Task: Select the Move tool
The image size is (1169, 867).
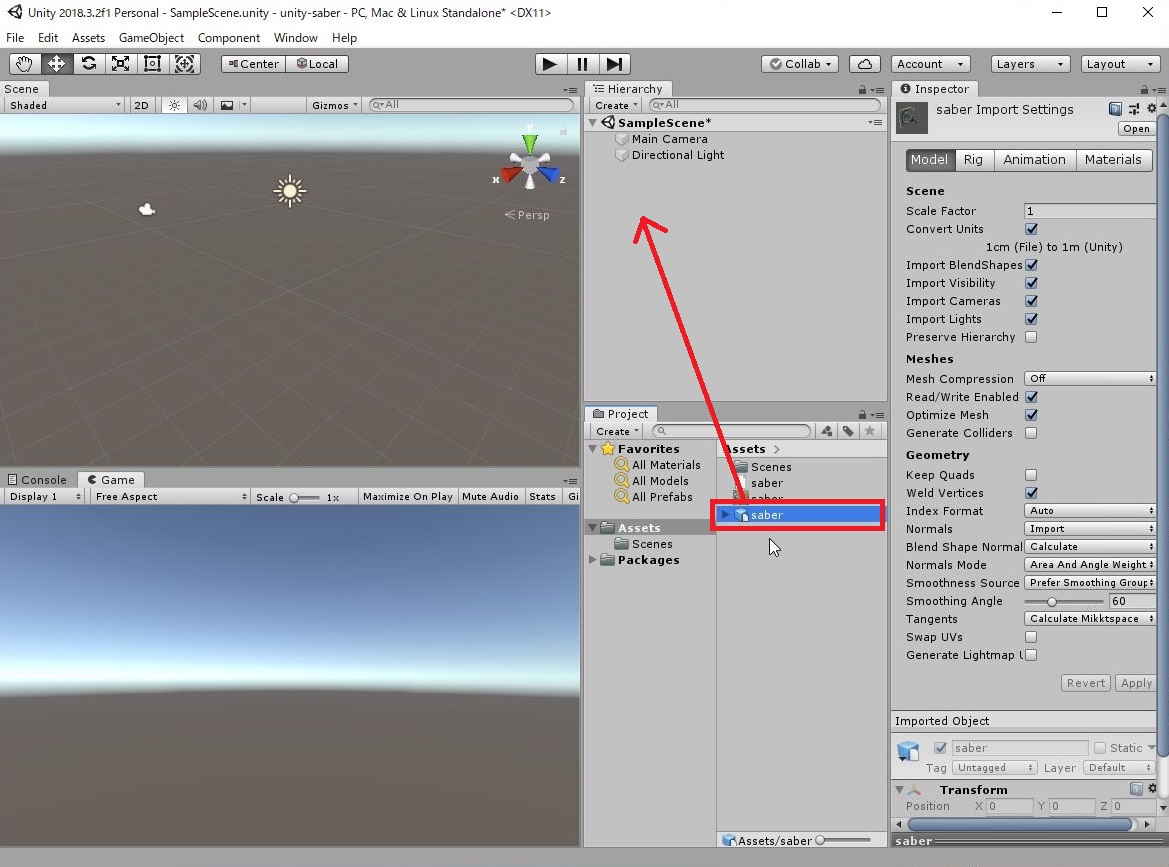Action: click(x=56, y=63)
